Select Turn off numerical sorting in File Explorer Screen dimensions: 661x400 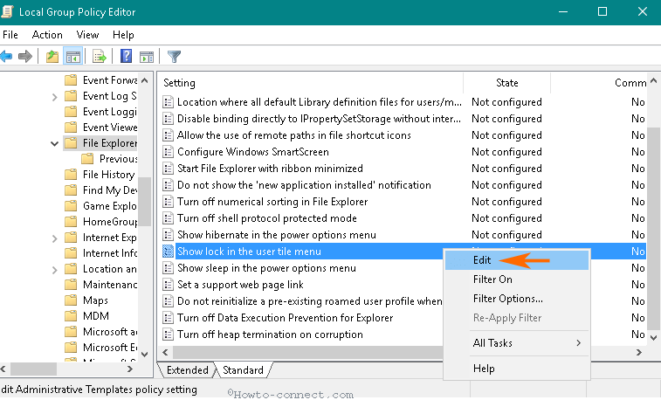pyautogui.click(x=272, y=201)
